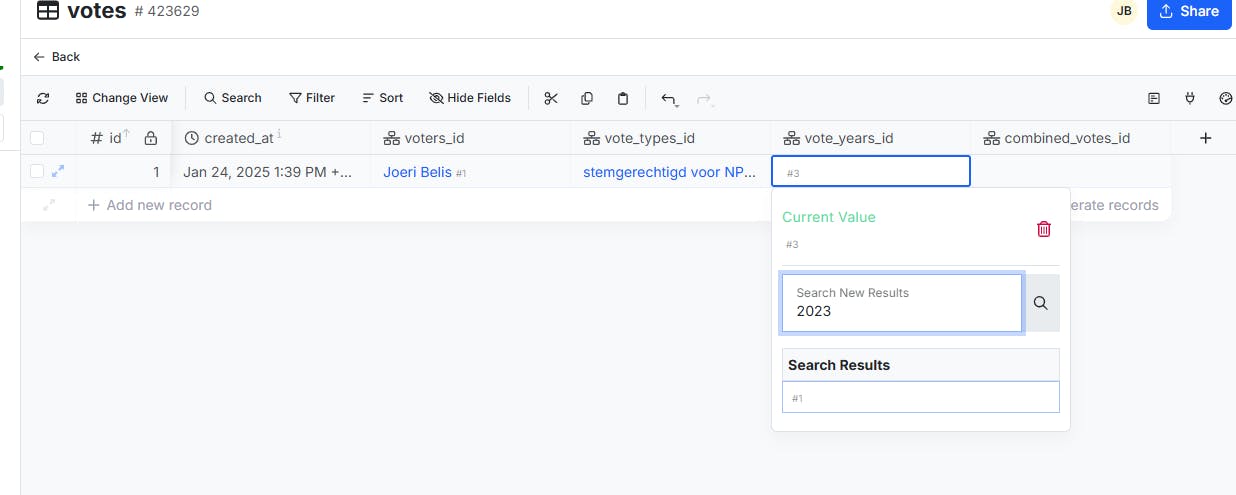Select the #1 search result row
The image size is (1236, 495).
point(920,397)
